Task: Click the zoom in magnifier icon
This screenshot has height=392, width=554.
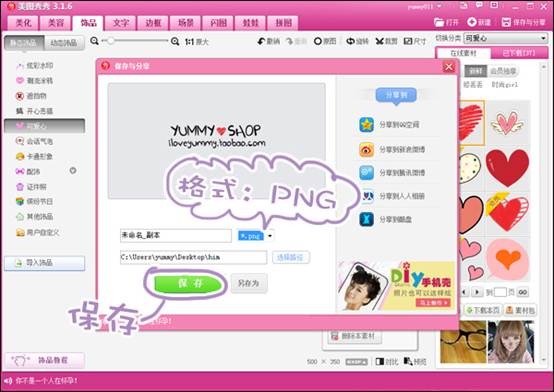Action: pos(175,41)
